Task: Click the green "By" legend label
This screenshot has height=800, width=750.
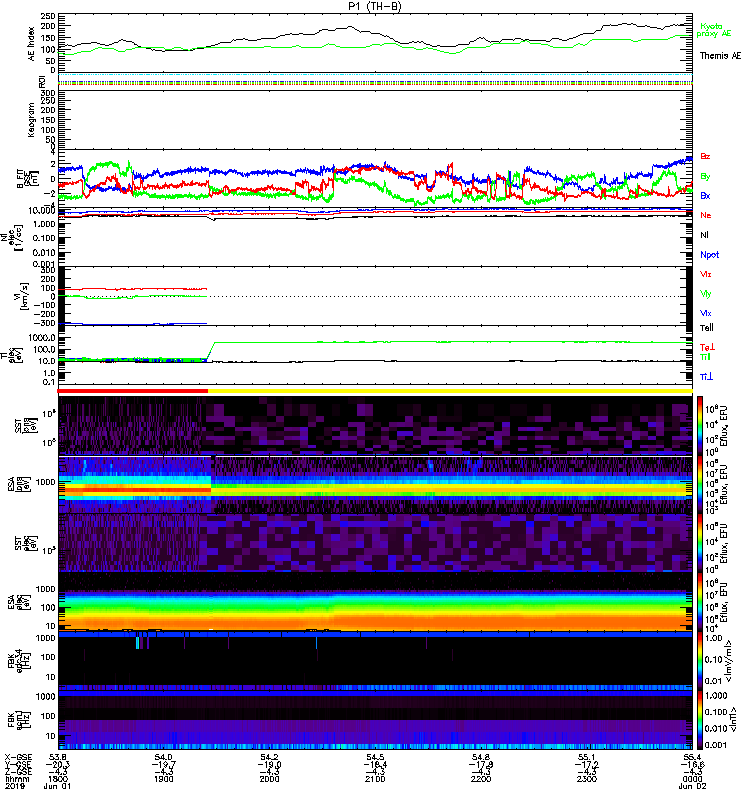Action: [705, 177]
